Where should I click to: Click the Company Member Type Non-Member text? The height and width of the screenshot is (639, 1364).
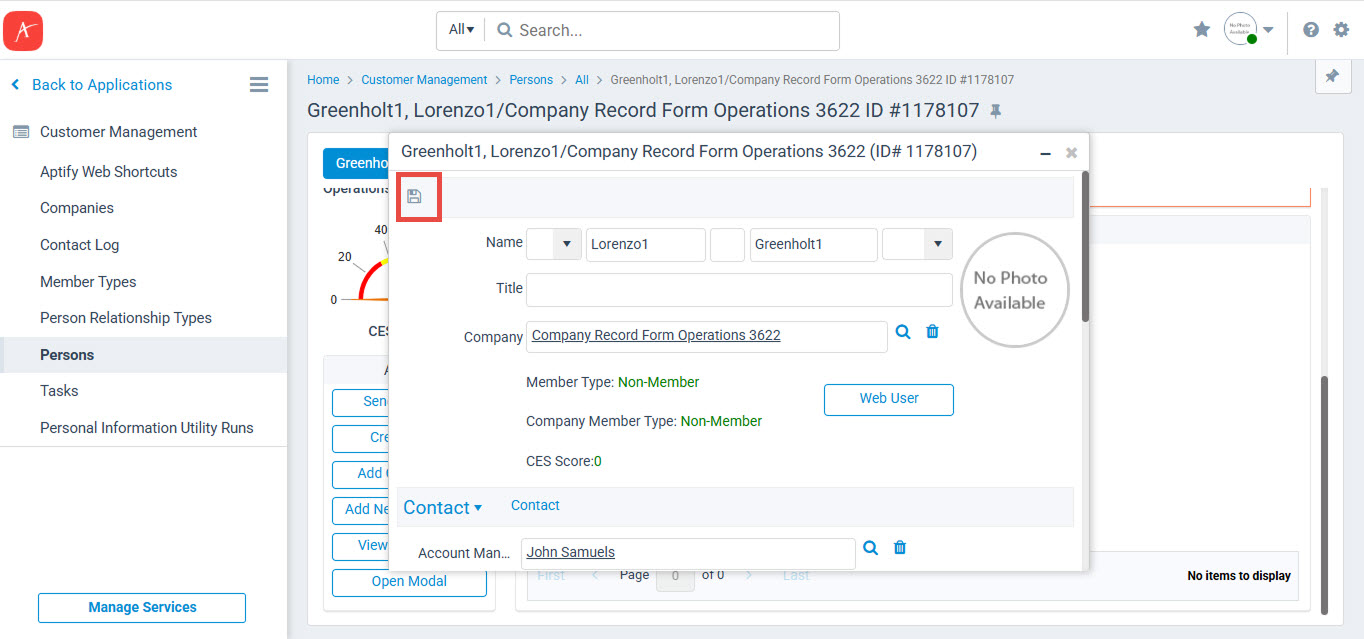[x=644, y=421]
